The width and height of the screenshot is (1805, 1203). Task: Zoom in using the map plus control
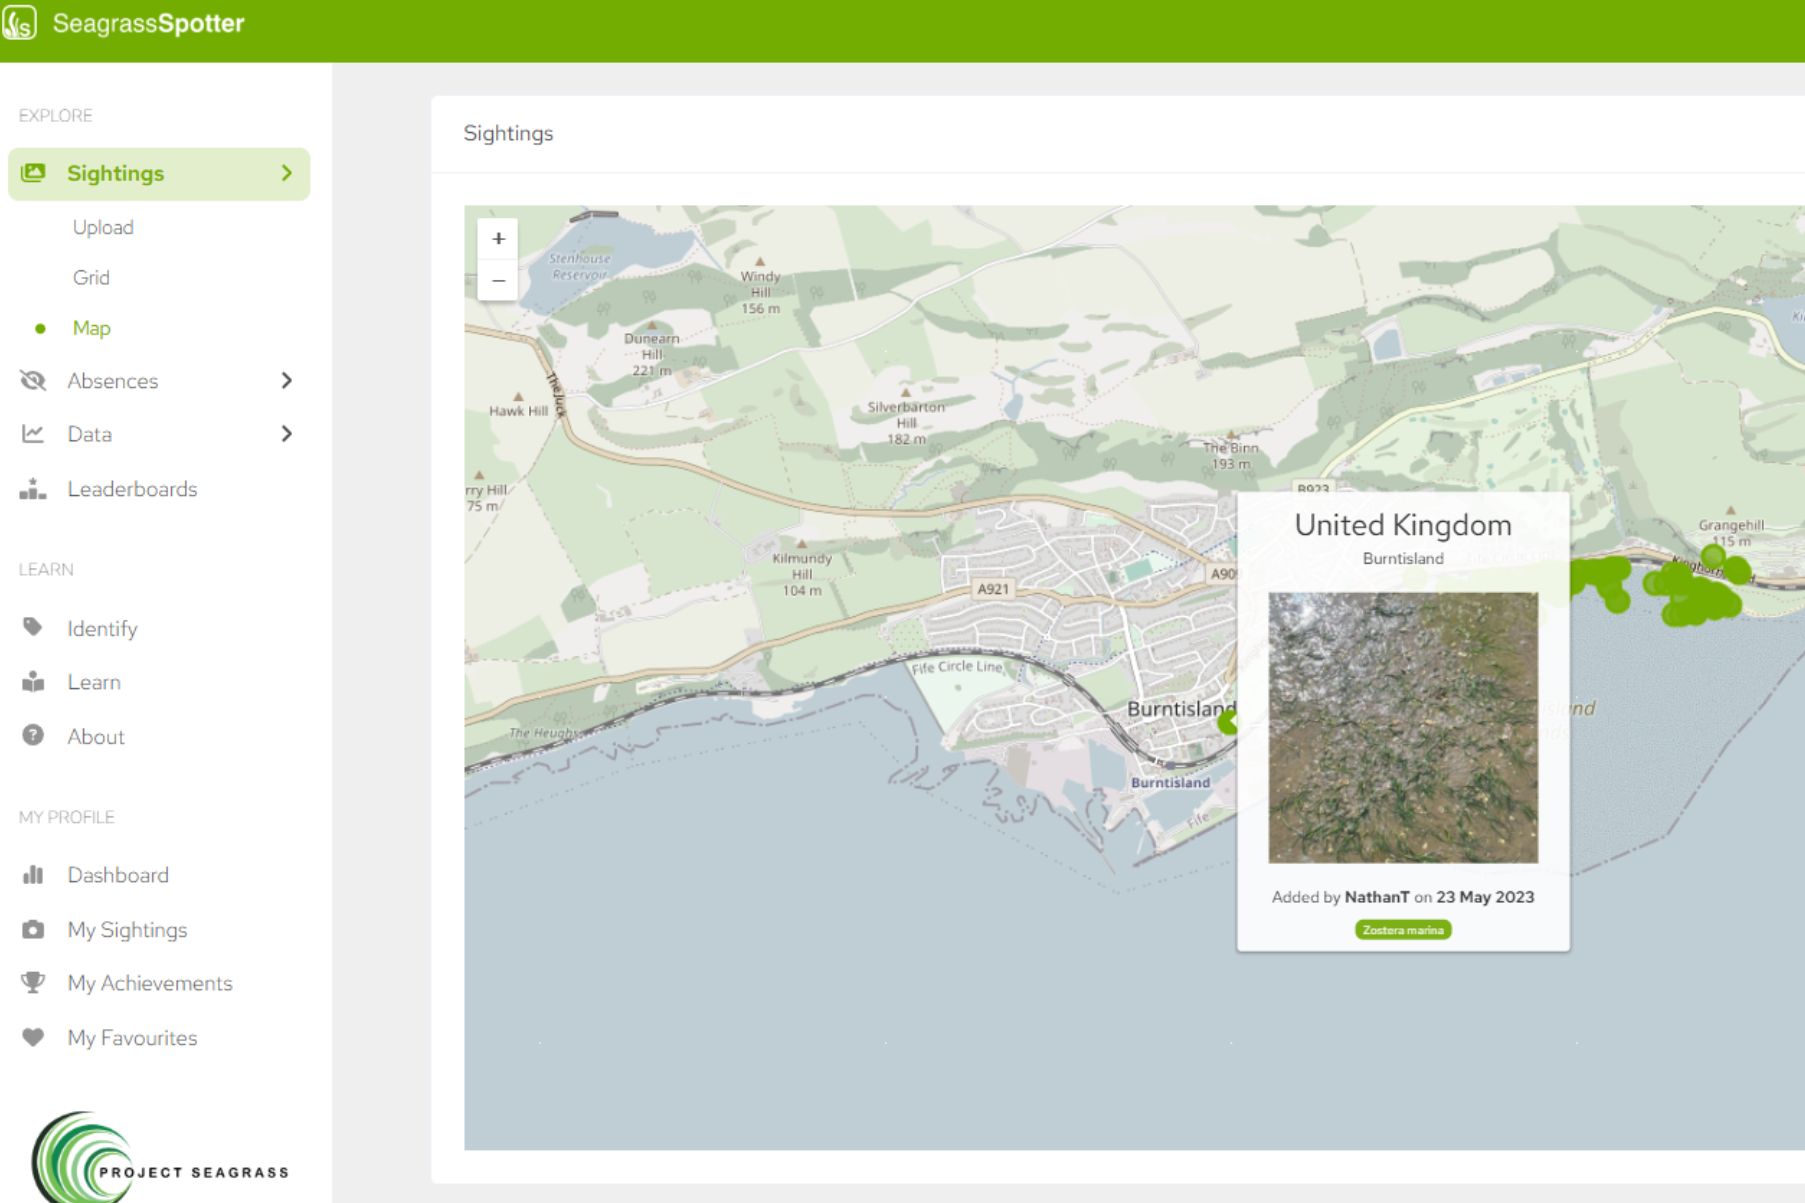[497, 239]
